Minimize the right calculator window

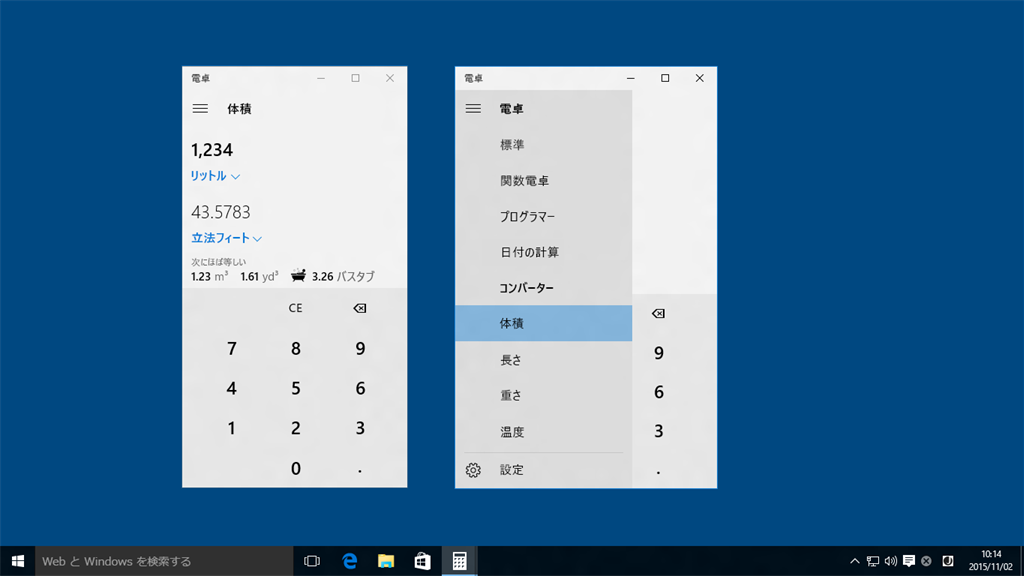tap(631, 78)
